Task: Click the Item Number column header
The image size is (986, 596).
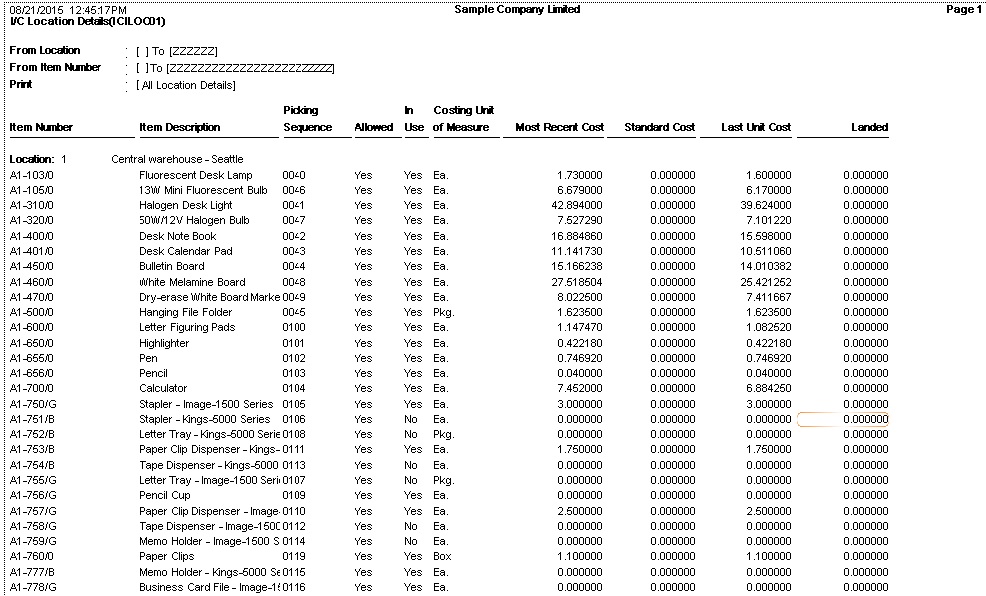Action: click(41, 128)
